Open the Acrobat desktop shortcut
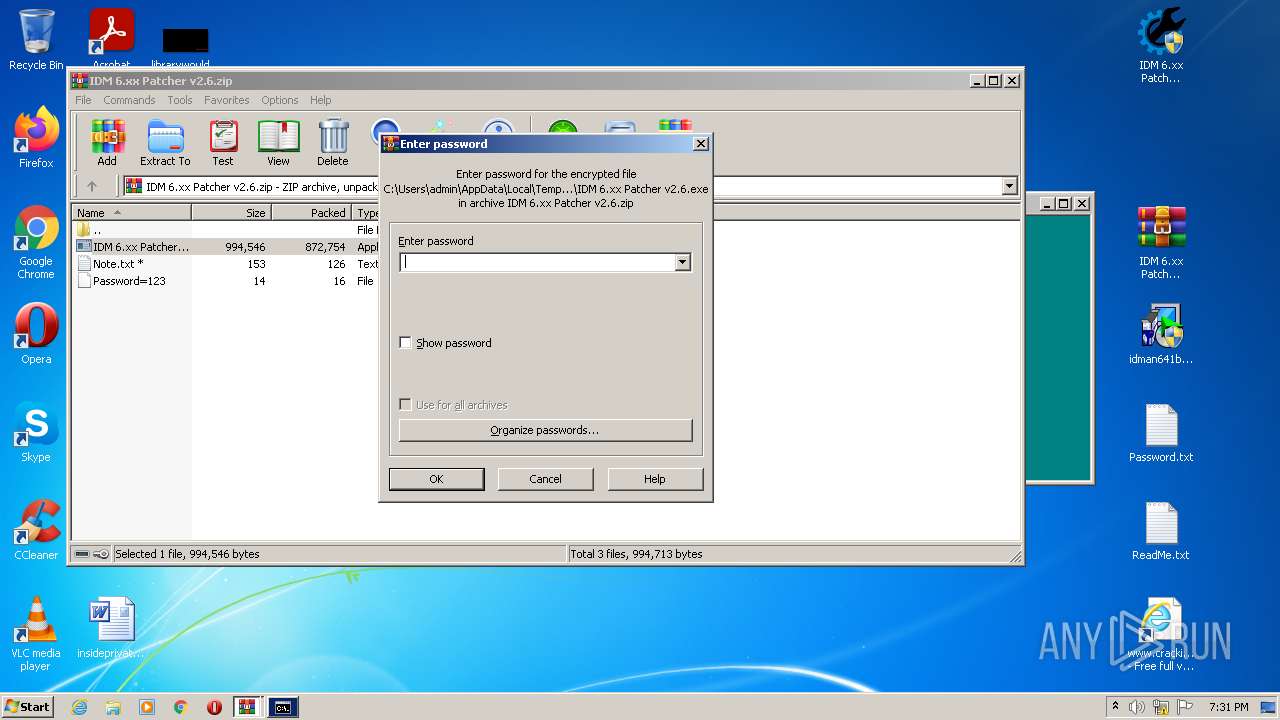 [x=111, y=40]
